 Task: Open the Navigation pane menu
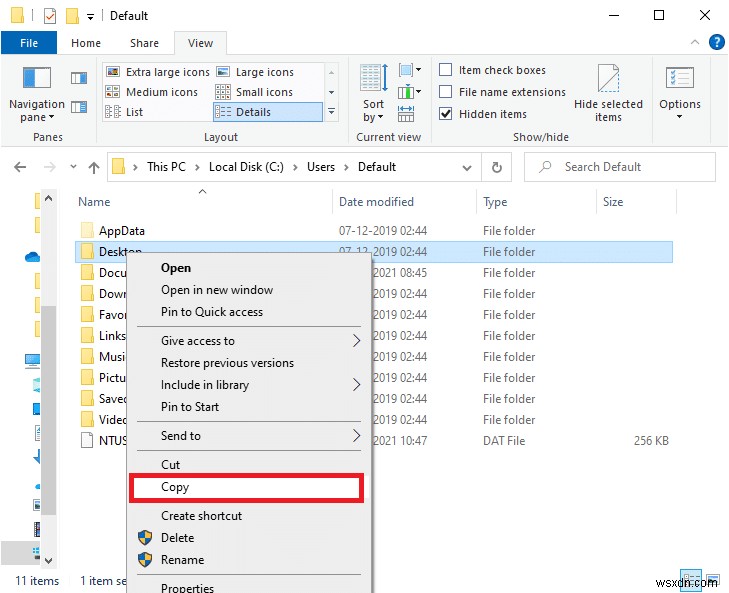(x=37, y=93)
